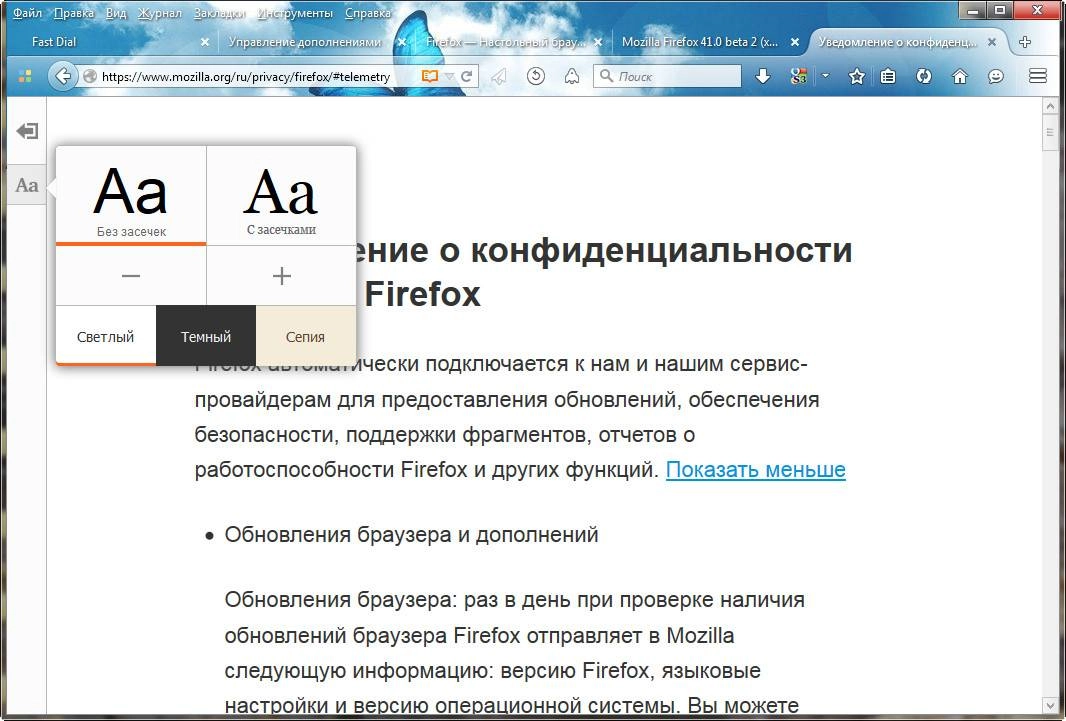Screen dimensions: 1066x721
Task: Click scrollbar up arrow
Action: 1049,107
